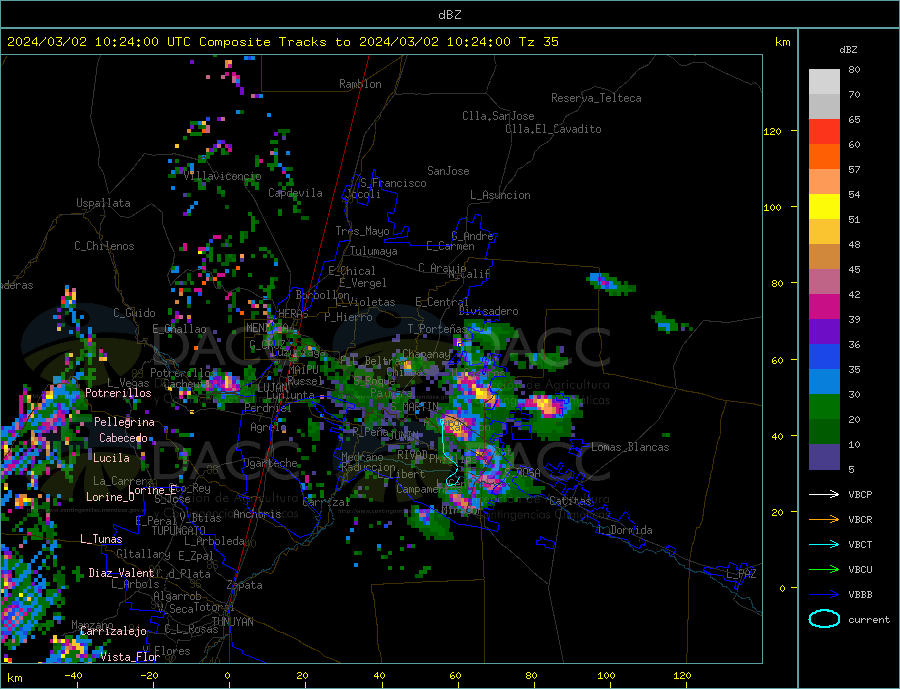Click the 'C_Chilenos' map label
This screenshot has width=900, height=689.
coord(104,246)
